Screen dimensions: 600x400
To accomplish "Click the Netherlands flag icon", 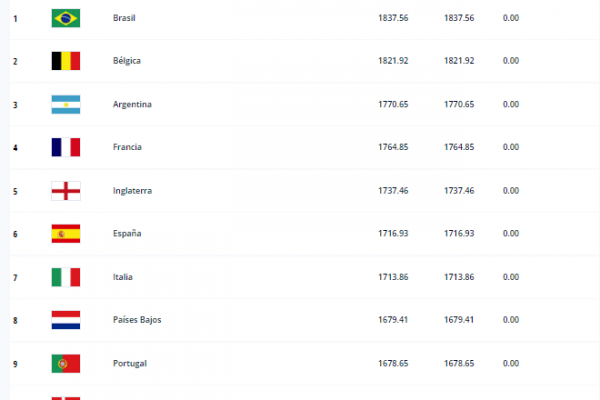I will click(x=66, y=320).
